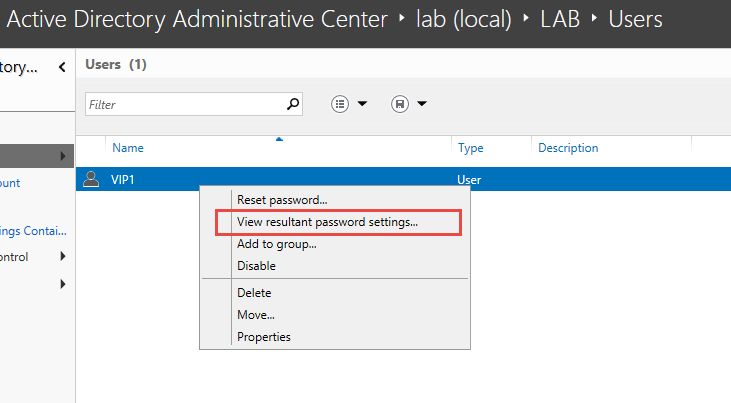Select Reset password... from context menu
This screenshot has width=731, height=403.
point(282,200)
